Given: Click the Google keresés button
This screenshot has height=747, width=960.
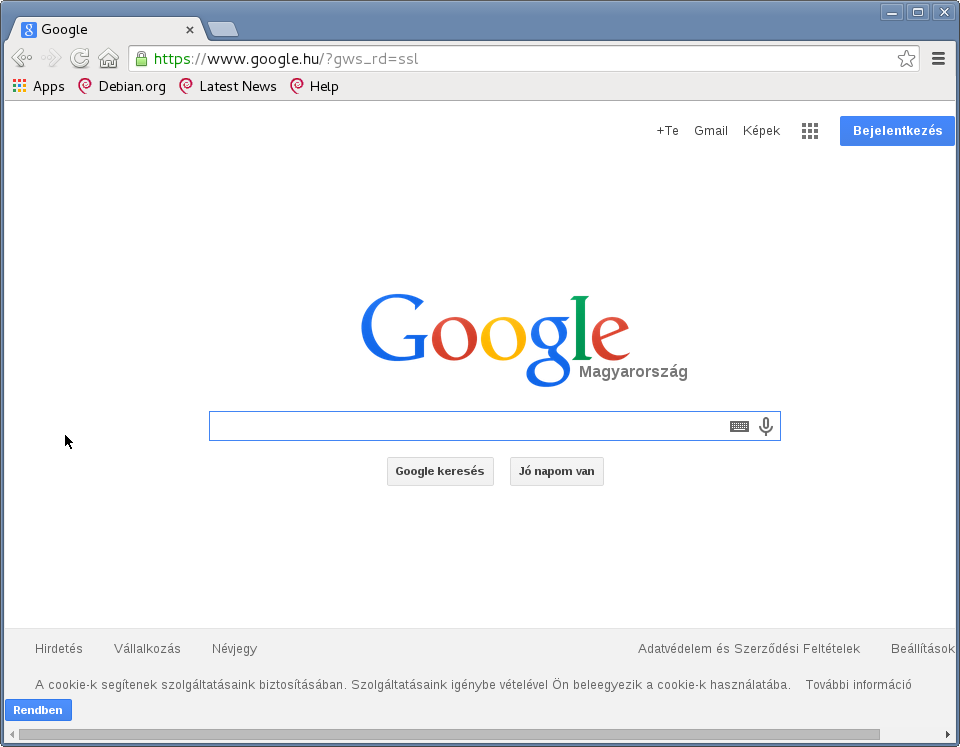Looking at the screenshot, I should [440, 471].
